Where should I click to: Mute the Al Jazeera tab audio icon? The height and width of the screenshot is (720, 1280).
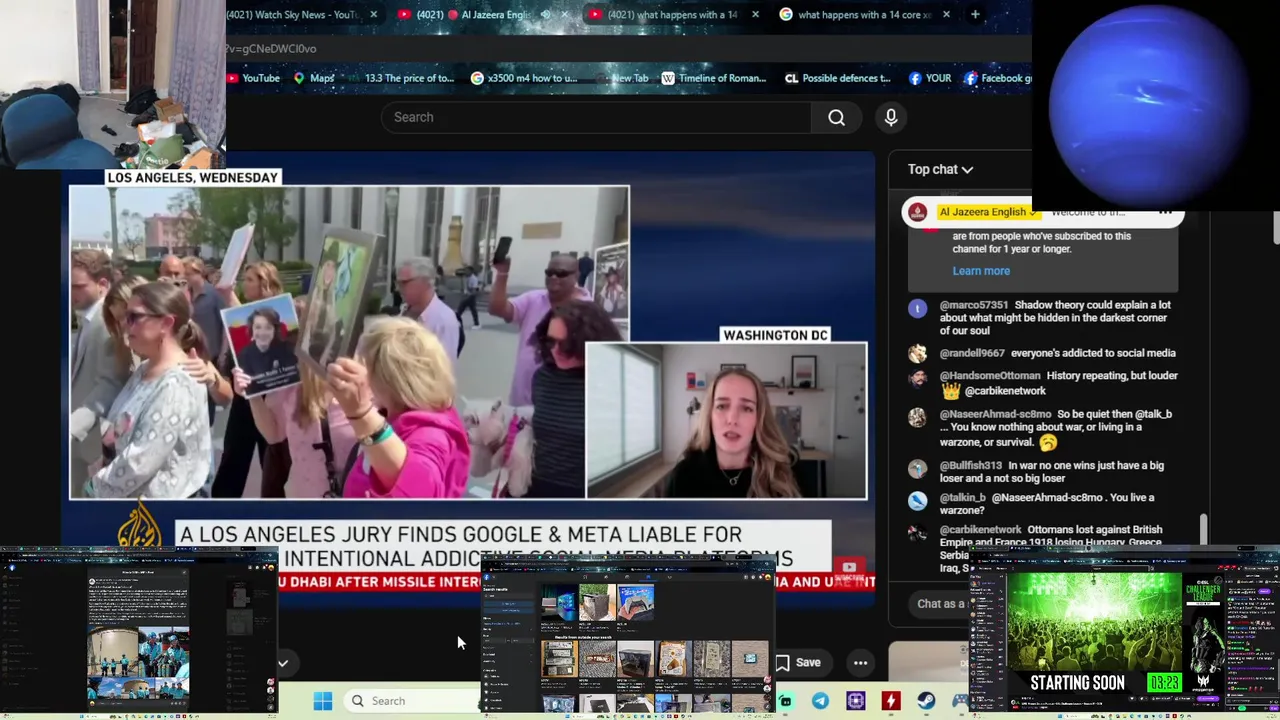(x=546, y=15)
